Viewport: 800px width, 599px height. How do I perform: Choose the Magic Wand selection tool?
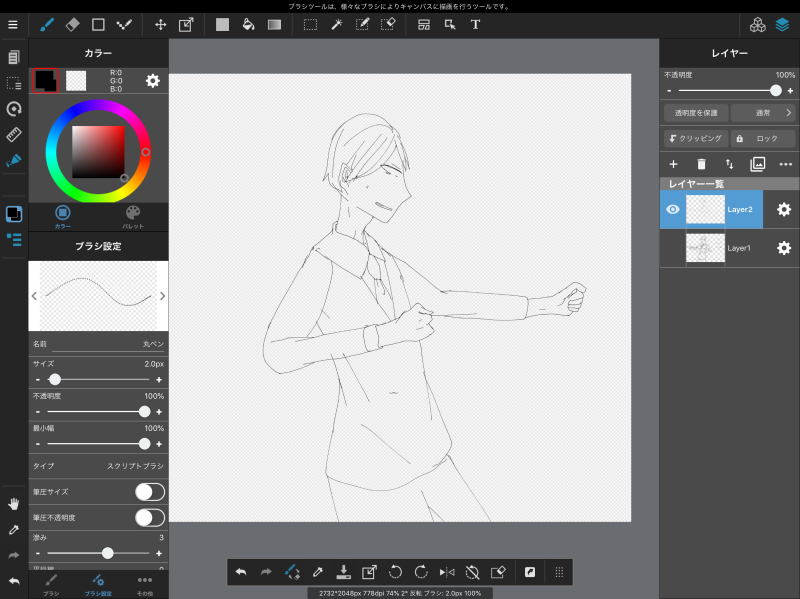(337, 24)
